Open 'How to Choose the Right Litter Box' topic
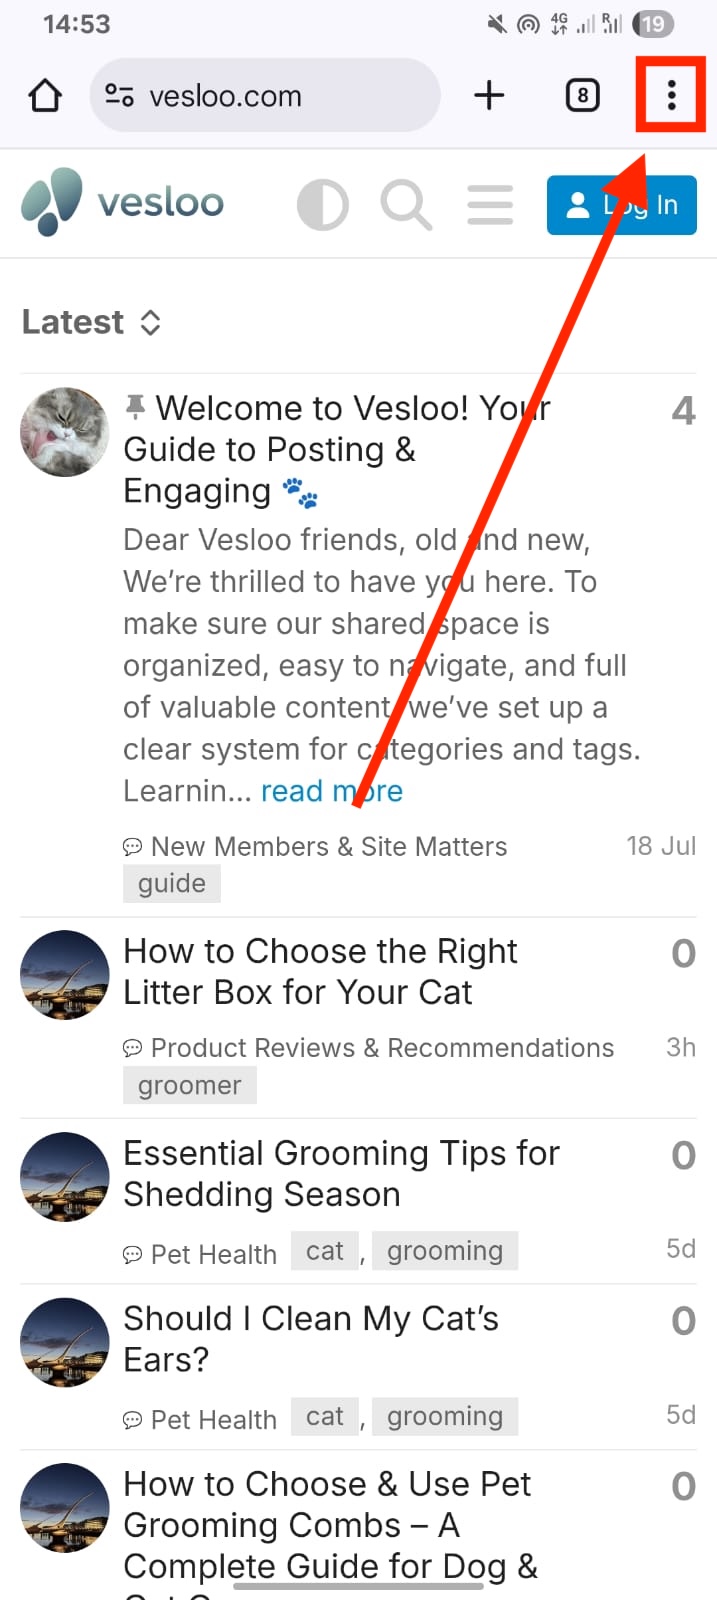This screenshot has height=1600, width=717. [320, 971]
